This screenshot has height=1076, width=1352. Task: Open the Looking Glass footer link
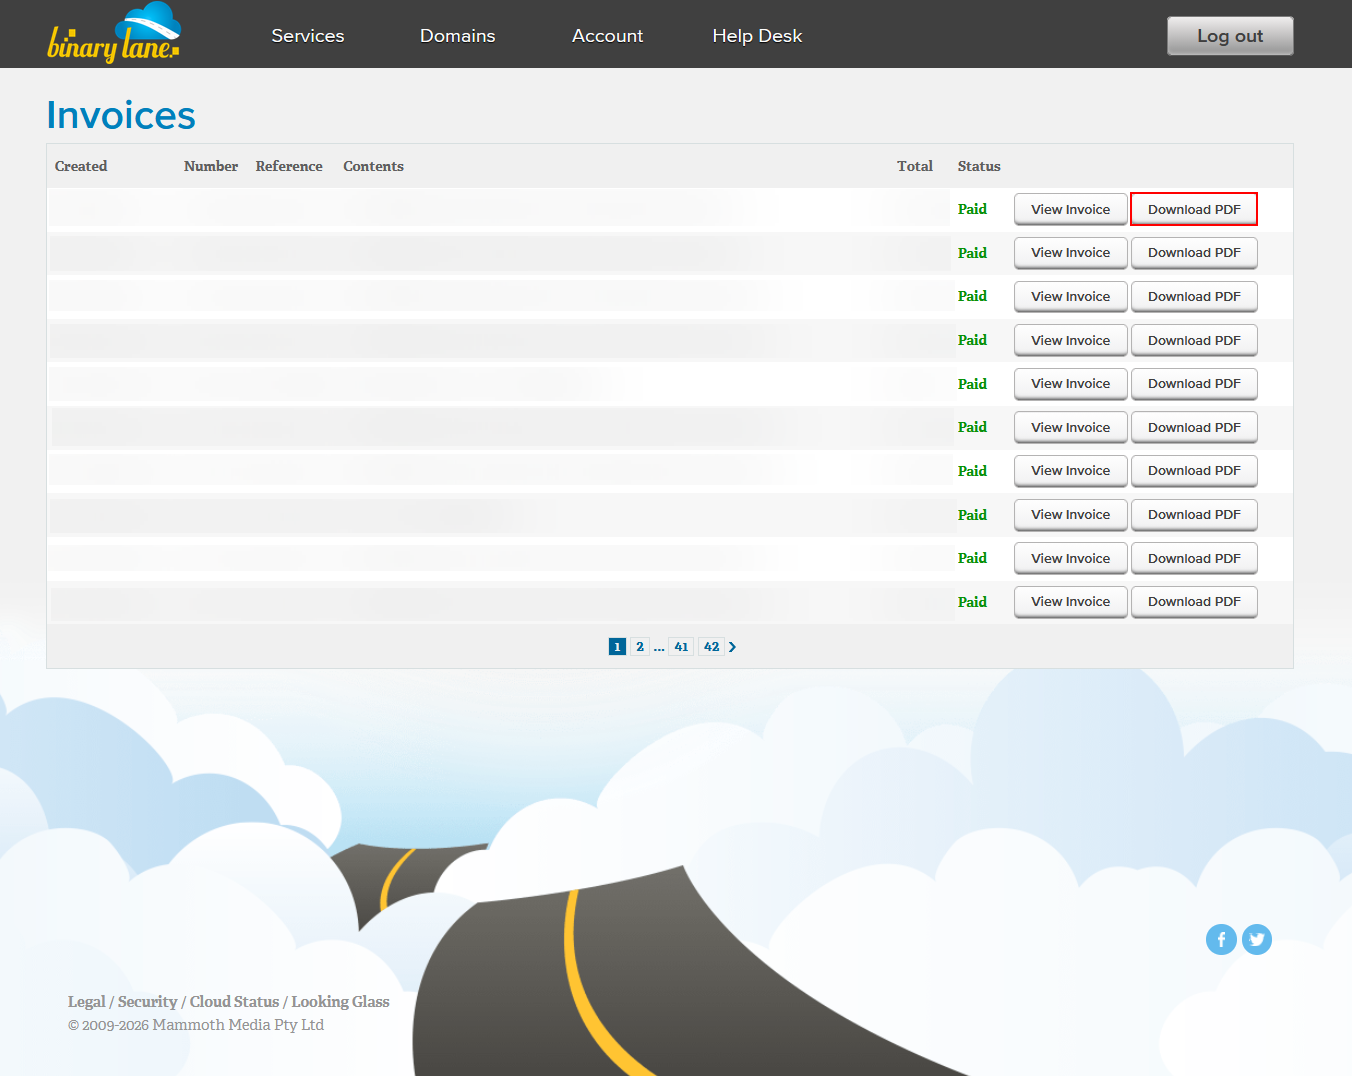pyautogui.click(x=340, y=1002)
